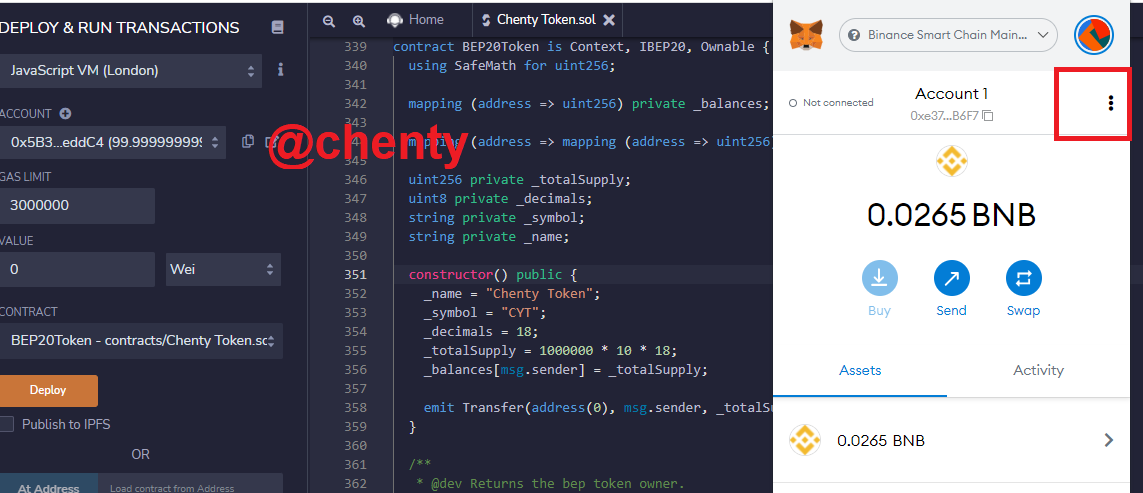Click 'contract BEP20Token is Context' line

pos(581,47)
